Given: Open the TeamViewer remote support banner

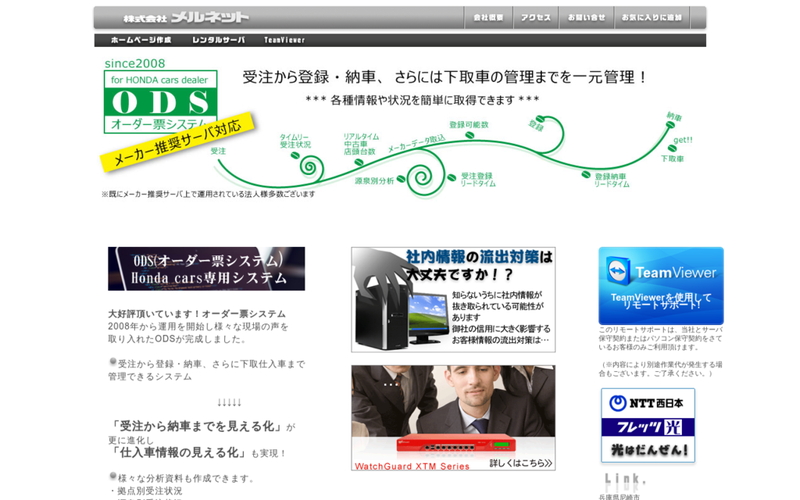Looking at the screenshot, I should coord(661,286).
